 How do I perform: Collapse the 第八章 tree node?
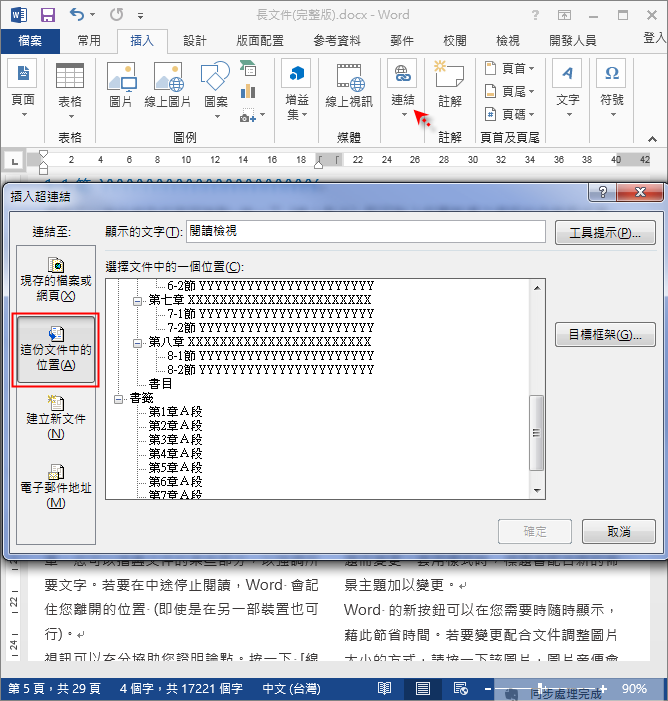(137, 343)
